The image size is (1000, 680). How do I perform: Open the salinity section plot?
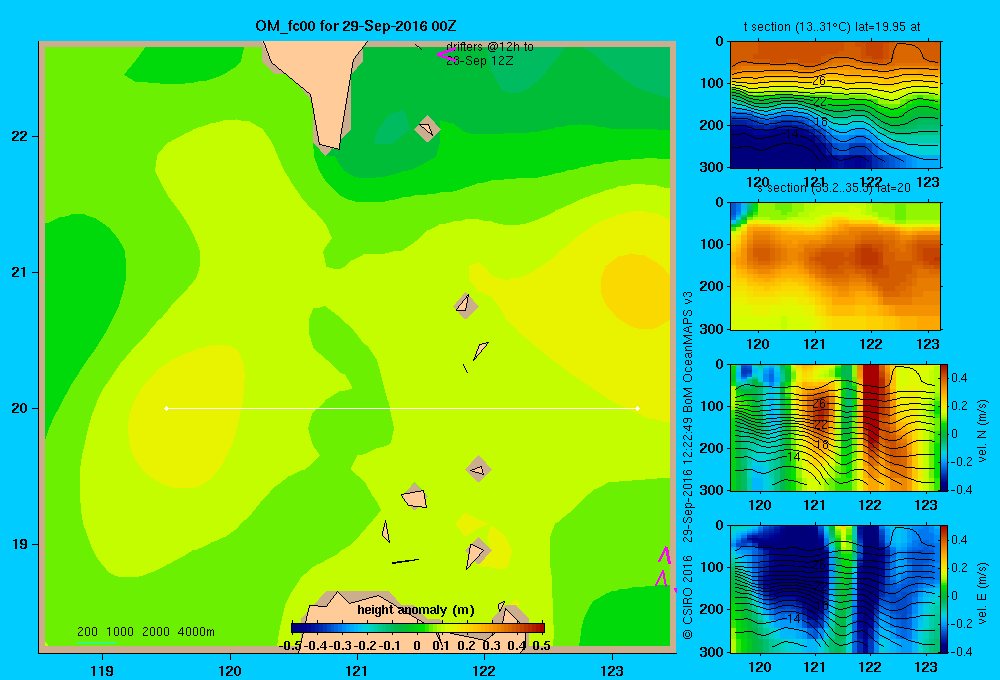click(x=835, y=266)
